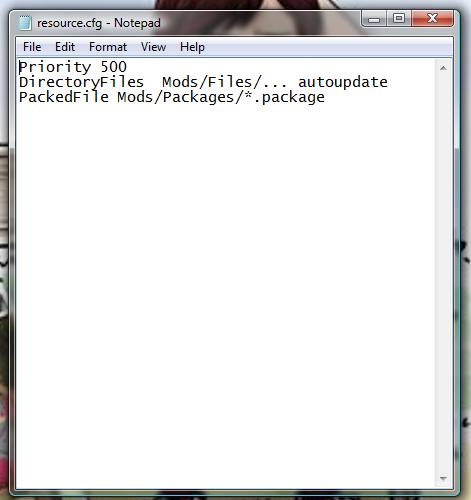This screenshot has width=471, height=500.
Task: Maximize the Notepad window
Action: click(x=399, y=18)
